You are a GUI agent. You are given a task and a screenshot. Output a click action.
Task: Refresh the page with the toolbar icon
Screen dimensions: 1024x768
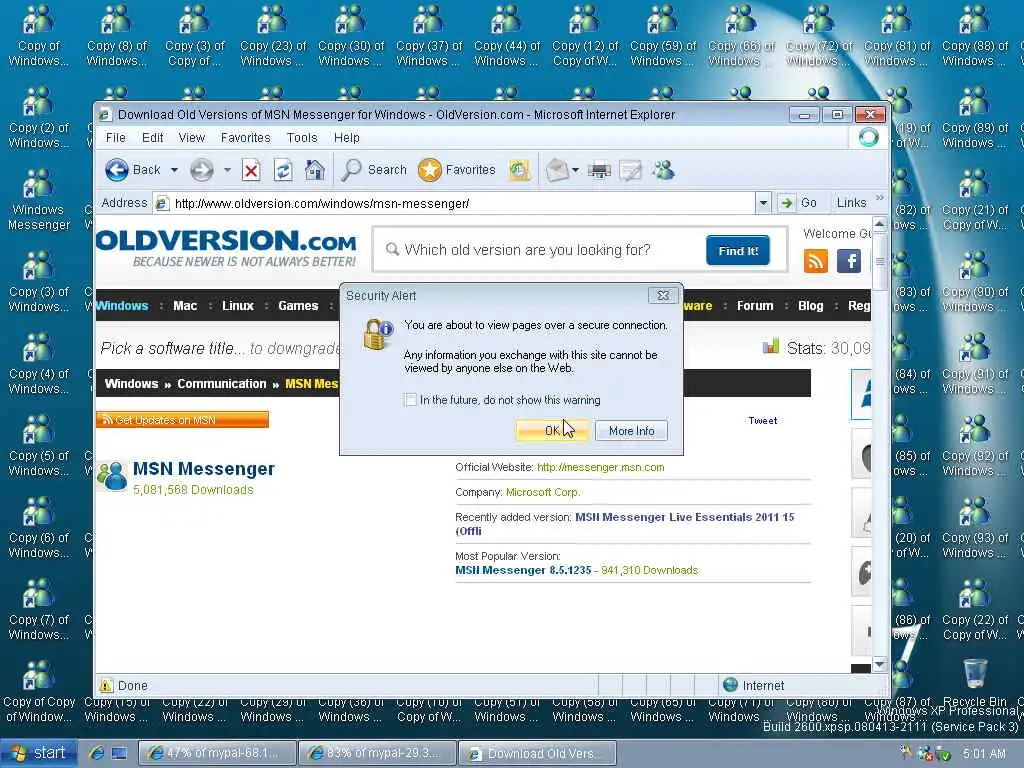pyautogui.click(x=283, y=170)
